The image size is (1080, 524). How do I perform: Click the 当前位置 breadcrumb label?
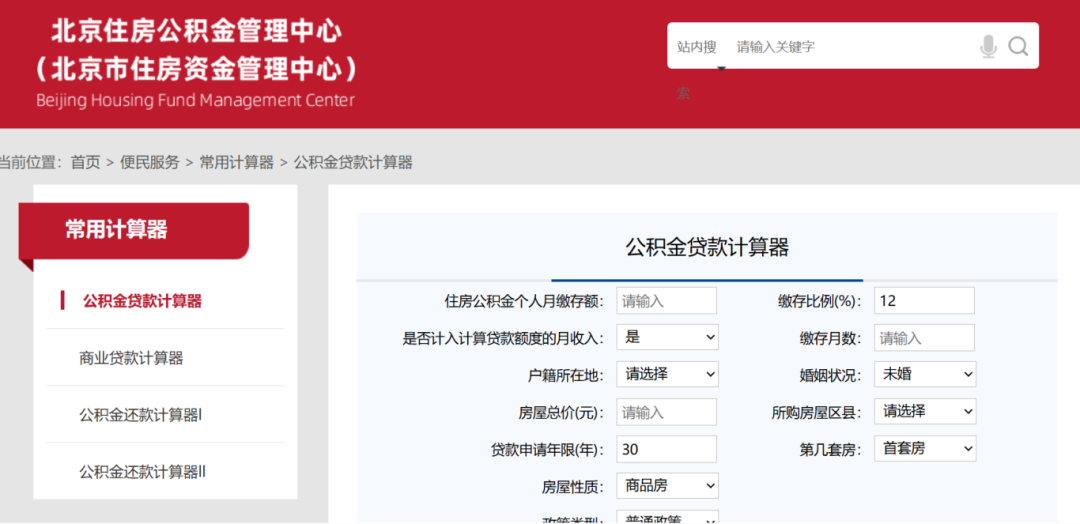click(x=30, y=163)
